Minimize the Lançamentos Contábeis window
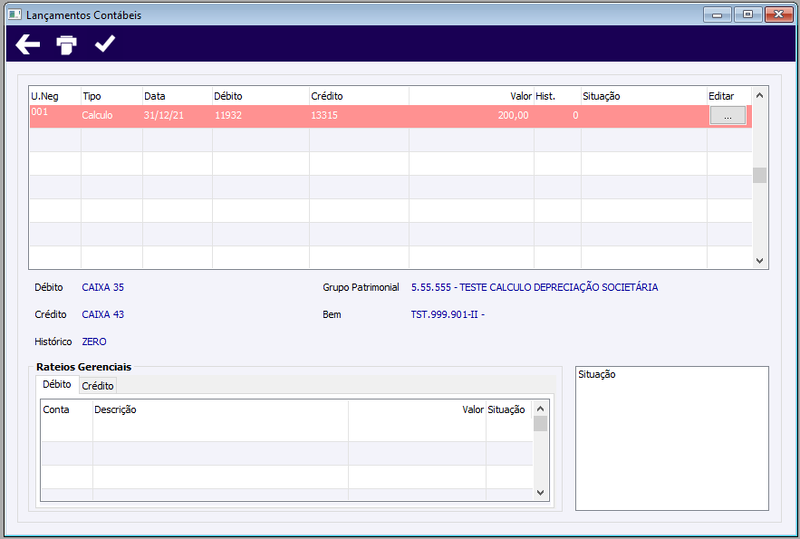800x539 pixels. 717,14
